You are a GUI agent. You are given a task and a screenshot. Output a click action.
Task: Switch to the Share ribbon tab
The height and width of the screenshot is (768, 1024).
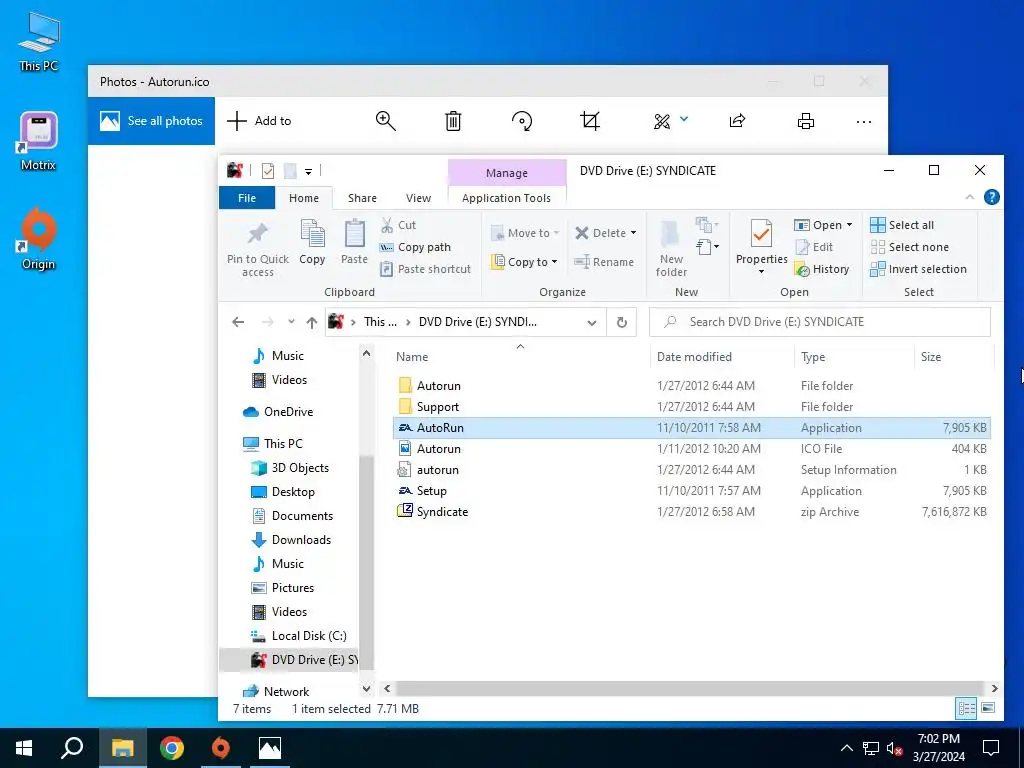[362, 198]
